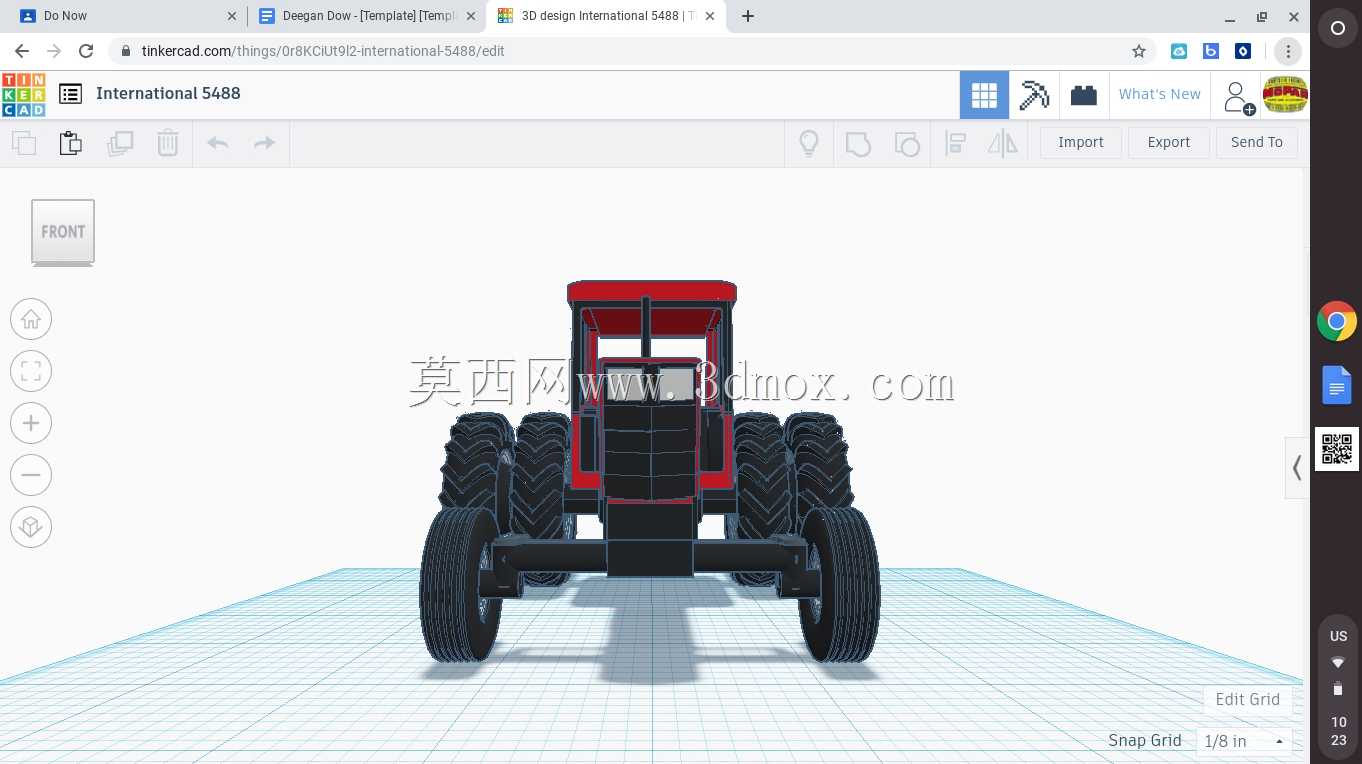Viewport: 1362px width, 764px height.
Task: Switch to 3D design grid view
Action: (x=984, y=95)
